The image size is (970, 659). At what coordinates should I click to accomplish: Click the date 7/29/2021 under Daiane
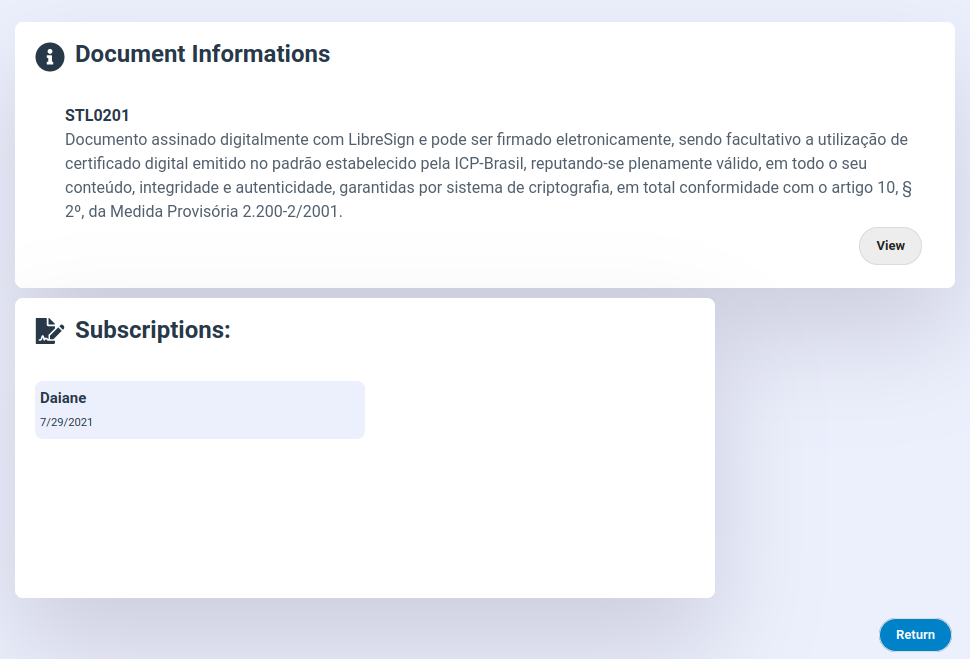coord(65,422)
